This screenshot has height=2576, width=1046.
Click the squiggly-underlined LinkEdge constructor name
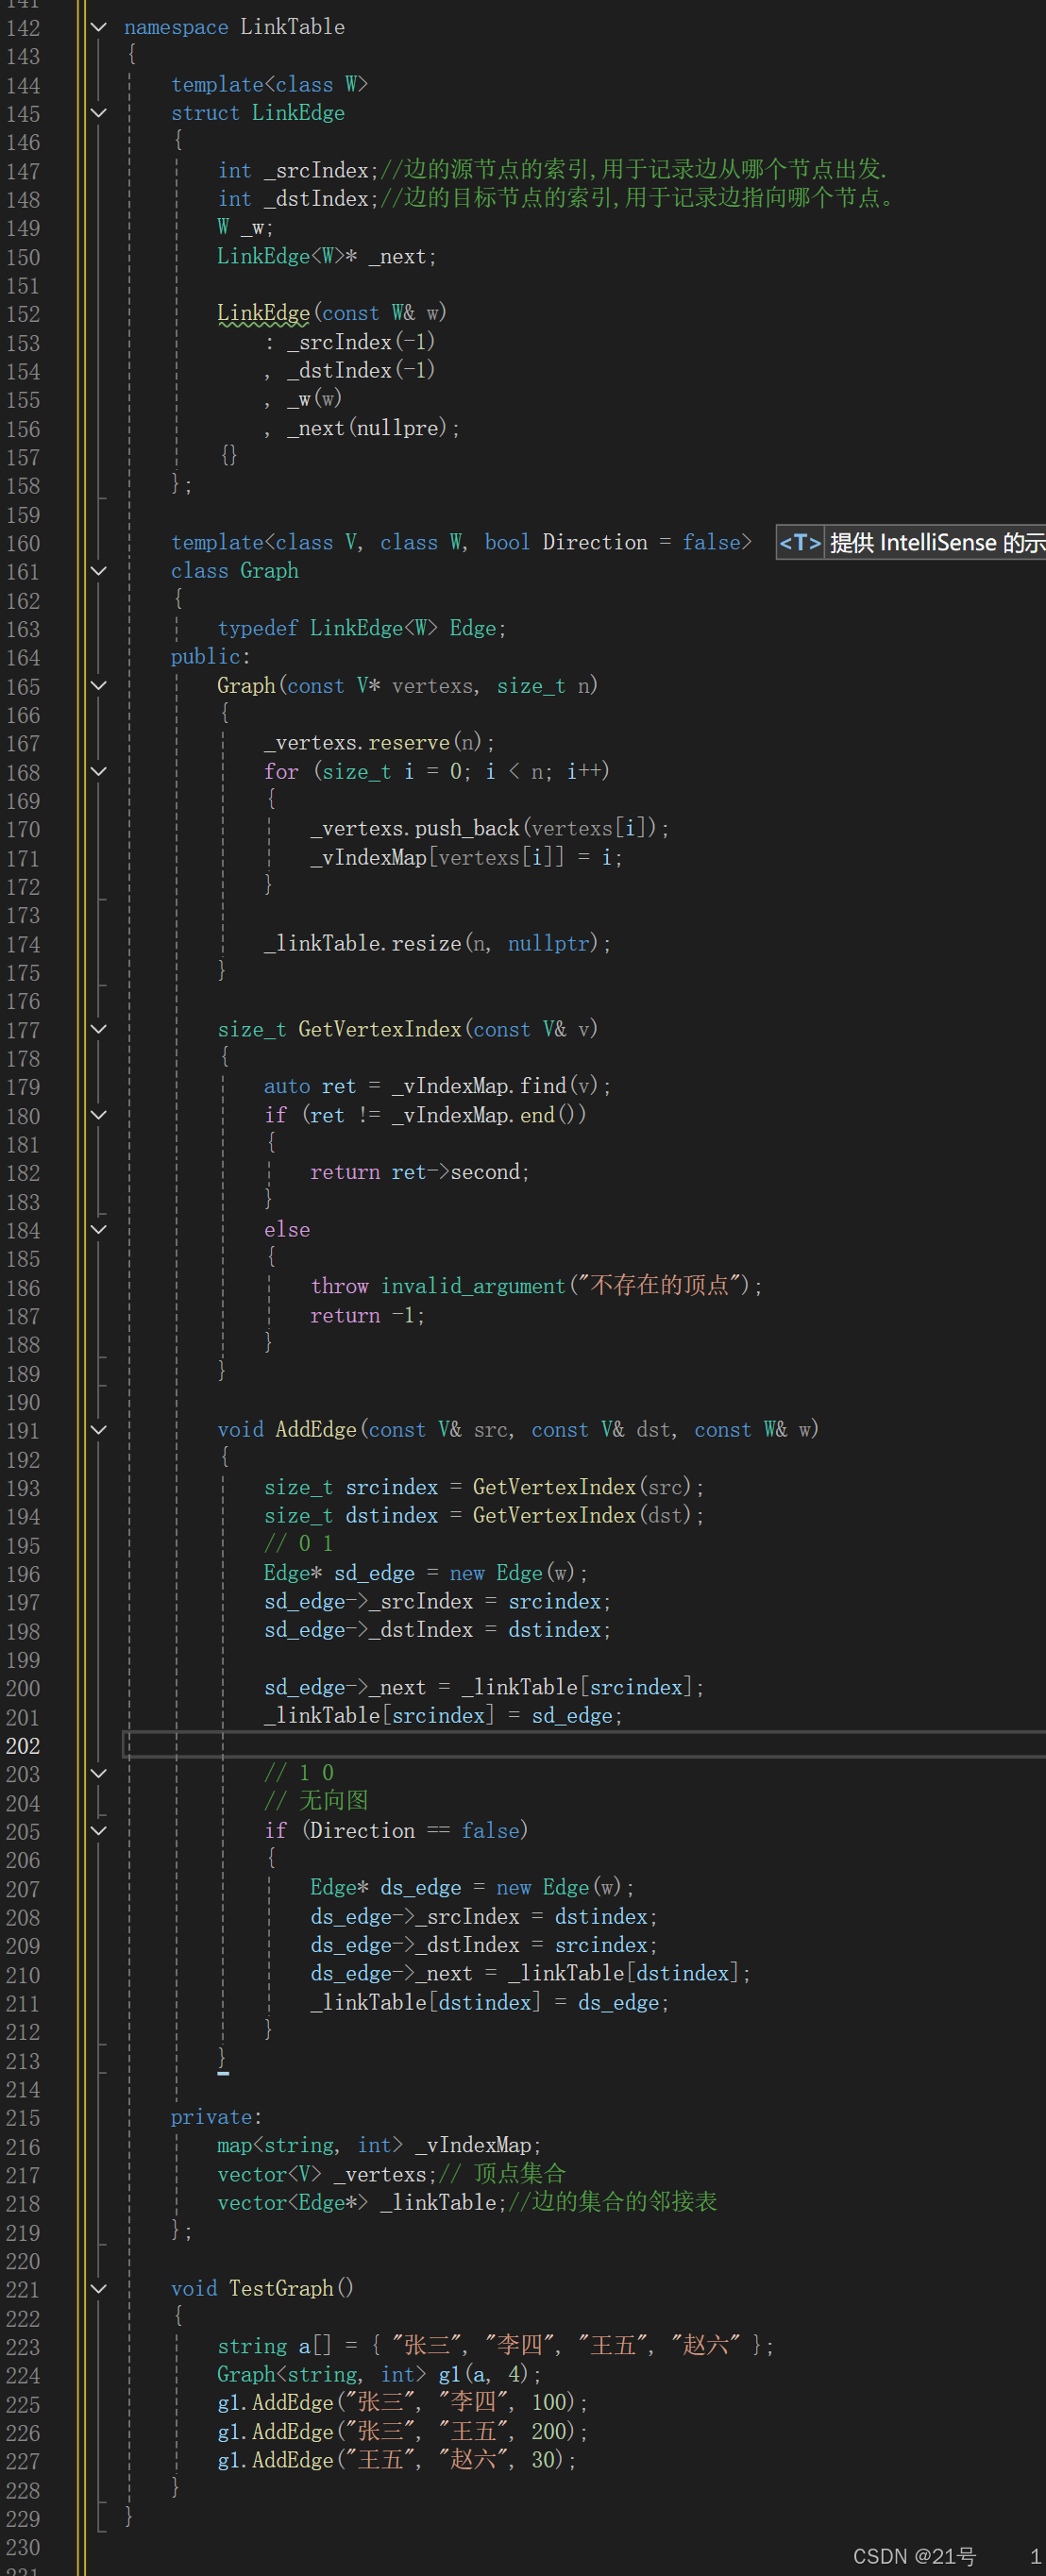264,314
